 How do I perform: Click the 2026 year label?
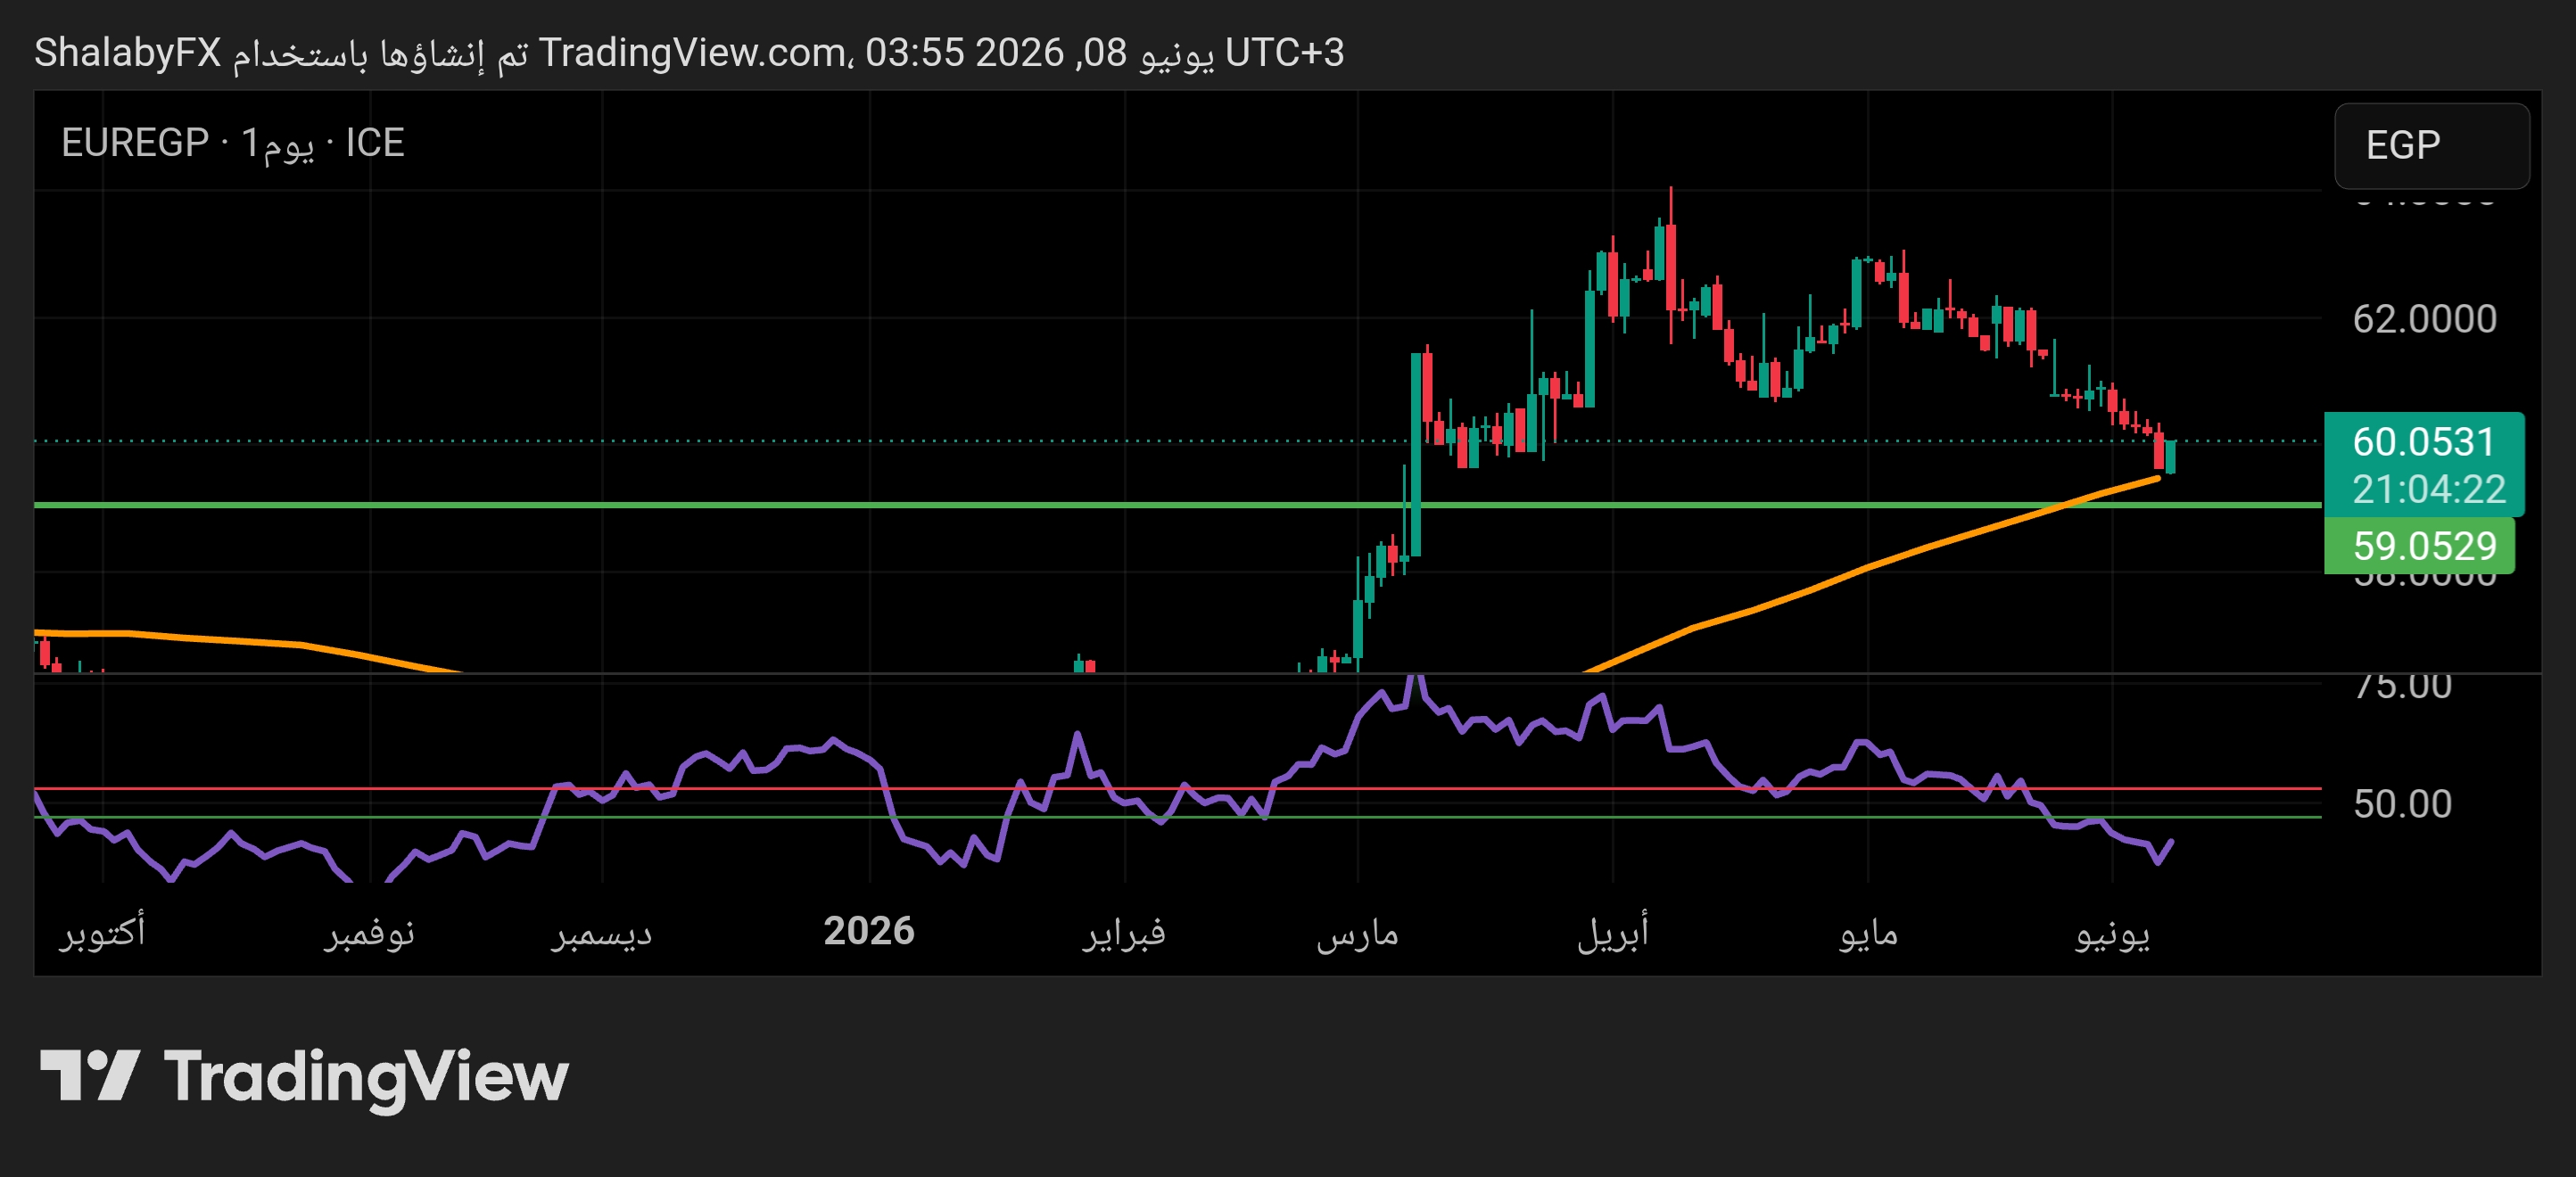(x=869, y=931)
